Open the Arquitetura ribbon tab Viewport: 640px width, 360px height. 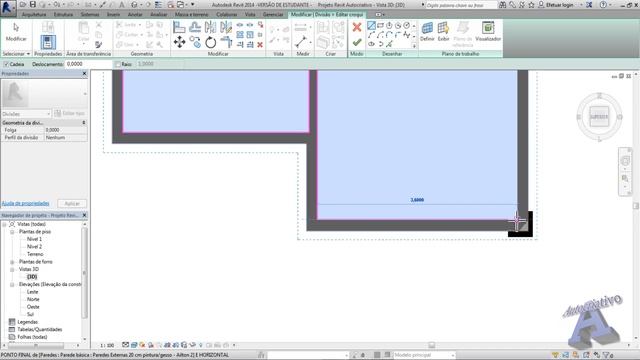tap(34, 14)
